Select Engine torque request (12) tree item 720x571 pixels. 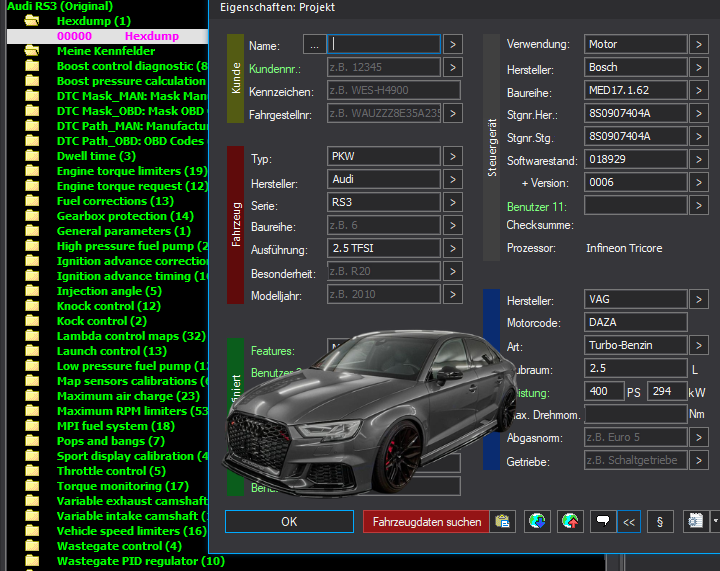[133, 186]
